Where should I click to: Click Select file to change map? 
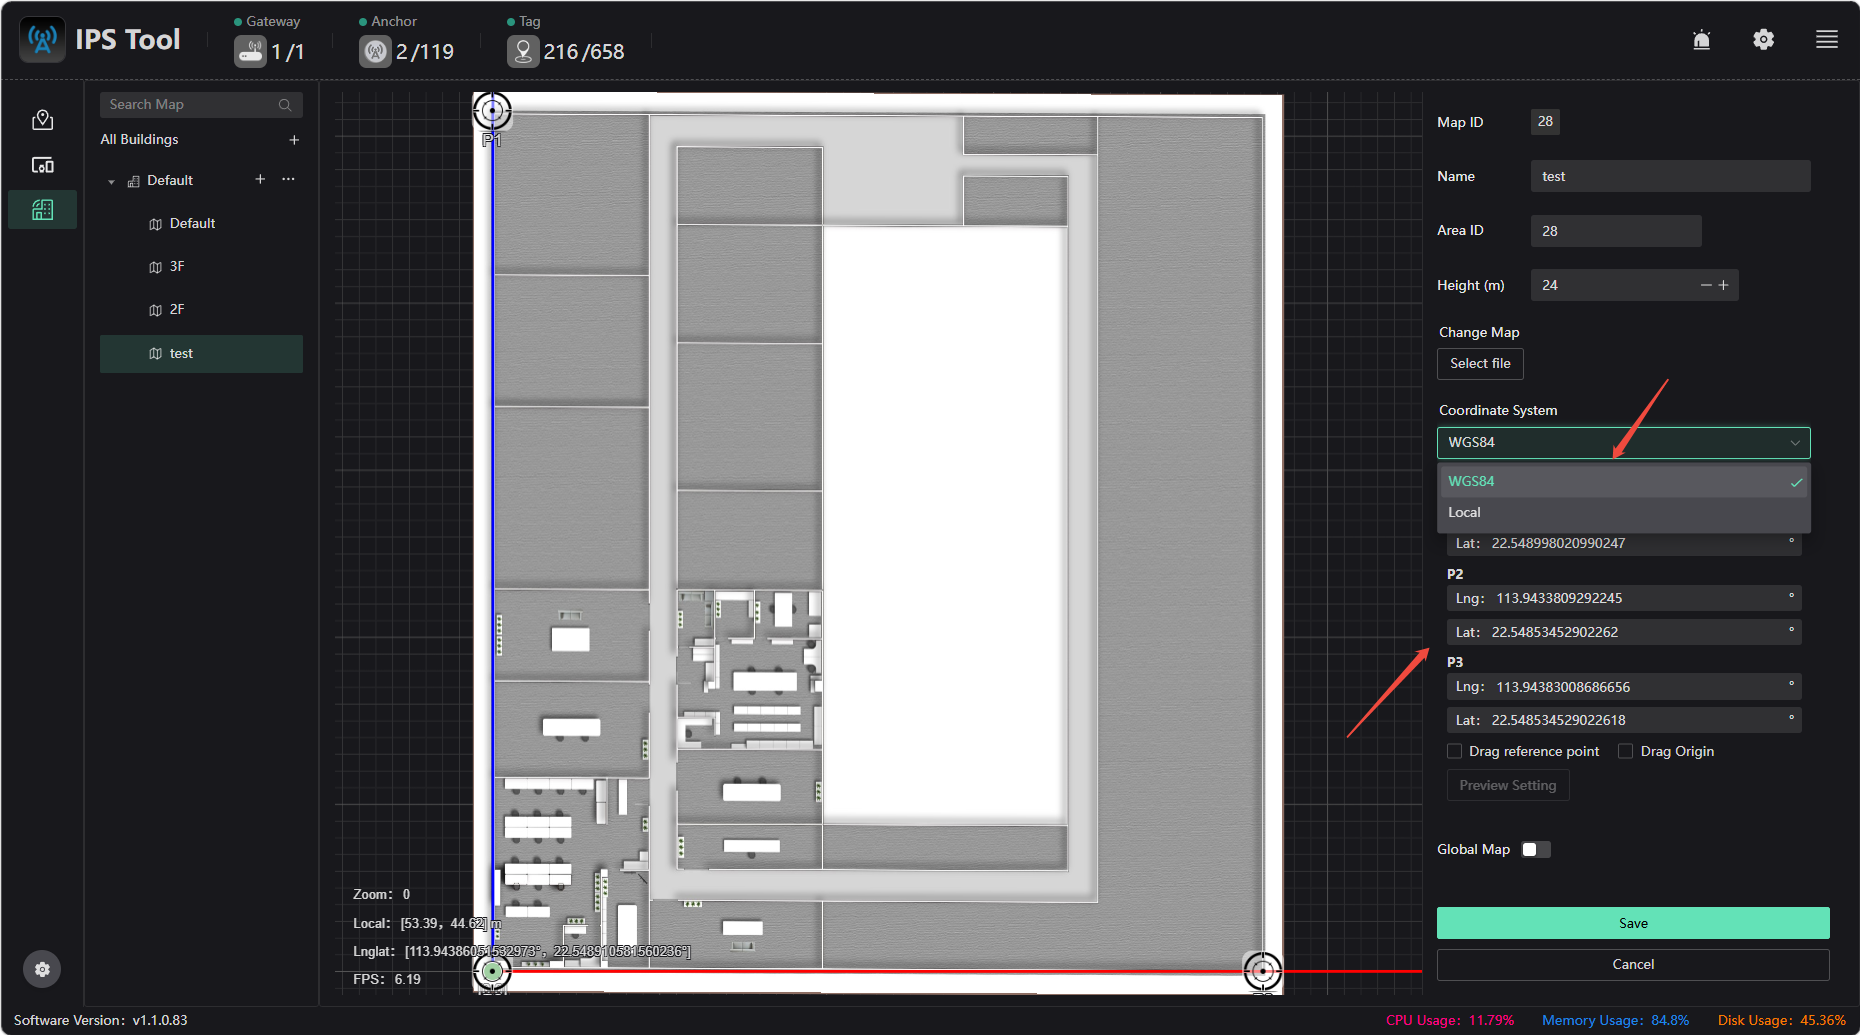coord(1480,363)
